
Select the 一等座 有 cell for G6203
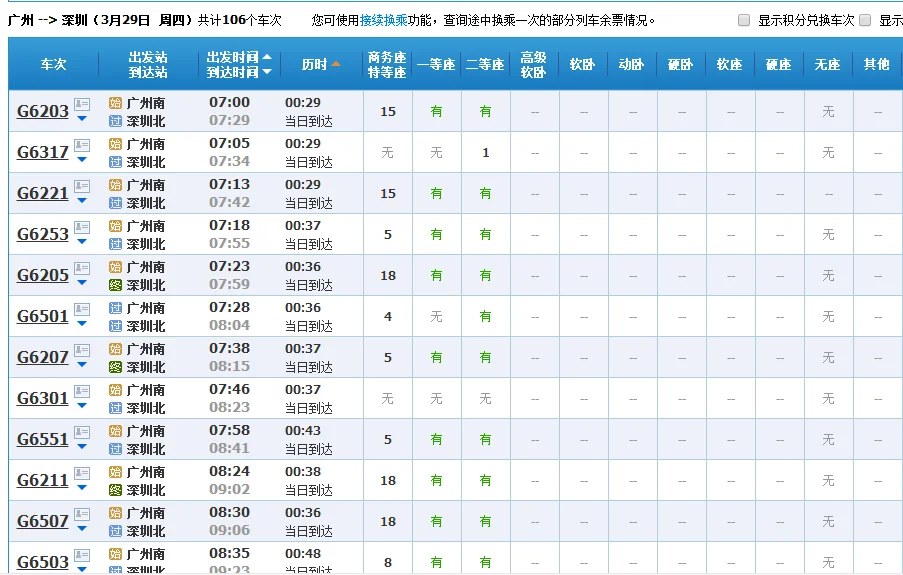437,111
